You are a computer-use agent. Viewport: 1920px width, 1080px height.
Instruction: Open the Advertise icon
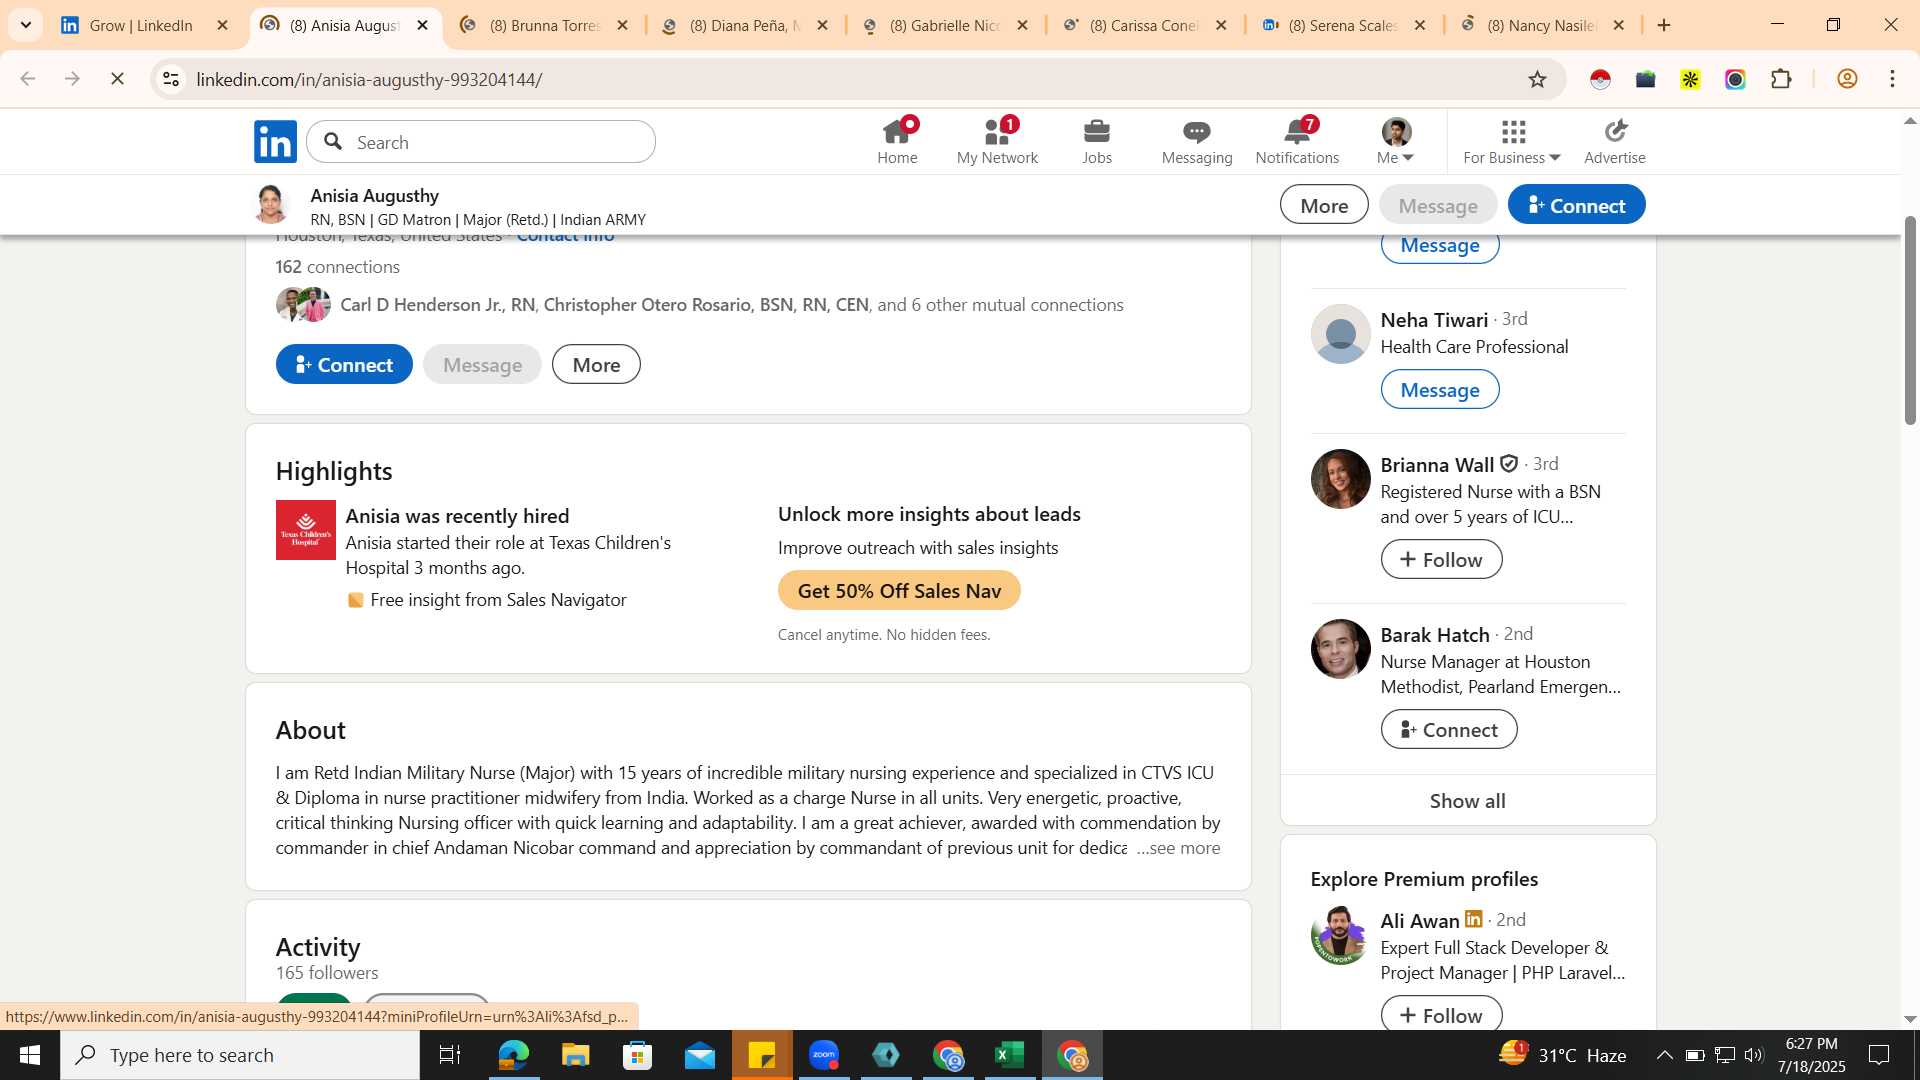pos(1614,141)
